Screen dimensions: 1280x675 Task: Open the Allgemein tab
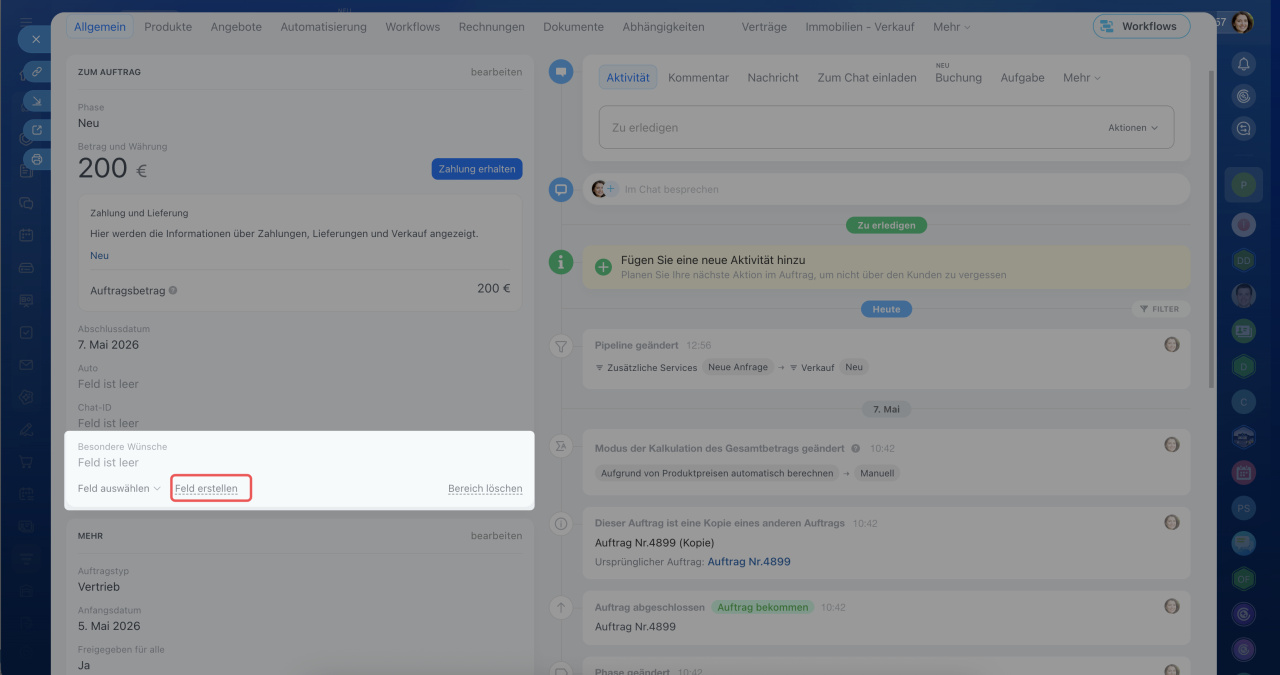100,27
